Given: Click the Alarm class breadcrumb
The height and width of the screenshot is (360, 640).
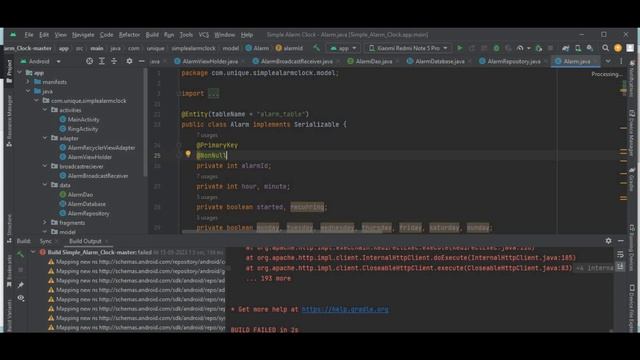Looking at the screenshot, I should pyautogui.click(x=257, y=48).
